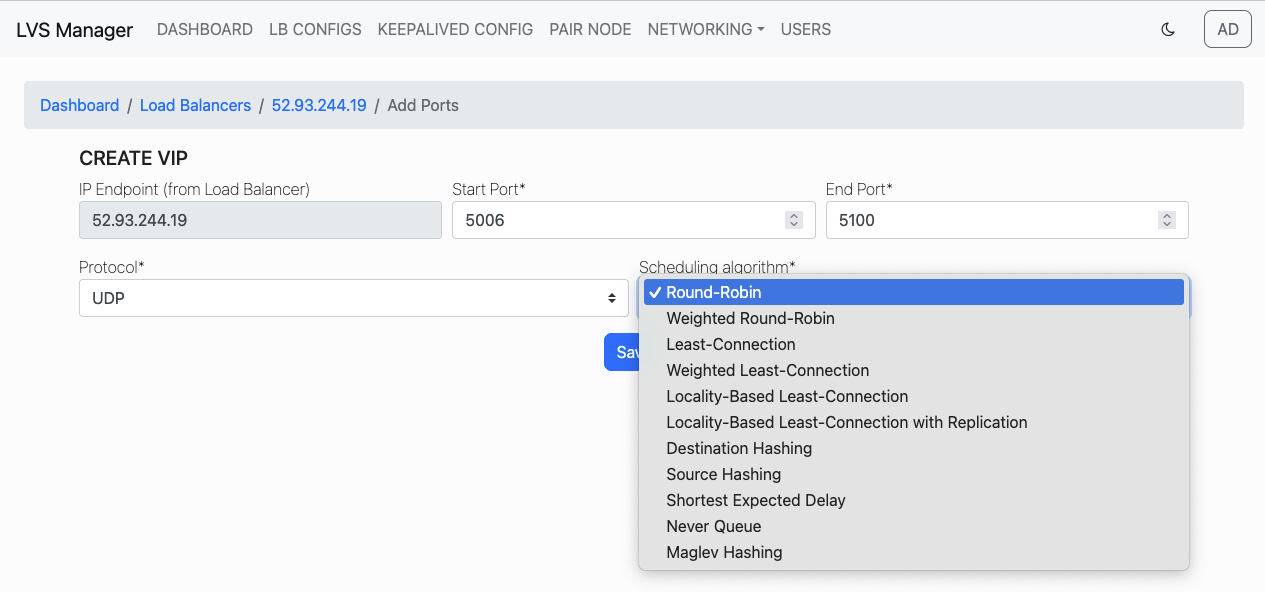
Task: Toggle dark mode moon icon
Action: click(x=1167, y=29)
